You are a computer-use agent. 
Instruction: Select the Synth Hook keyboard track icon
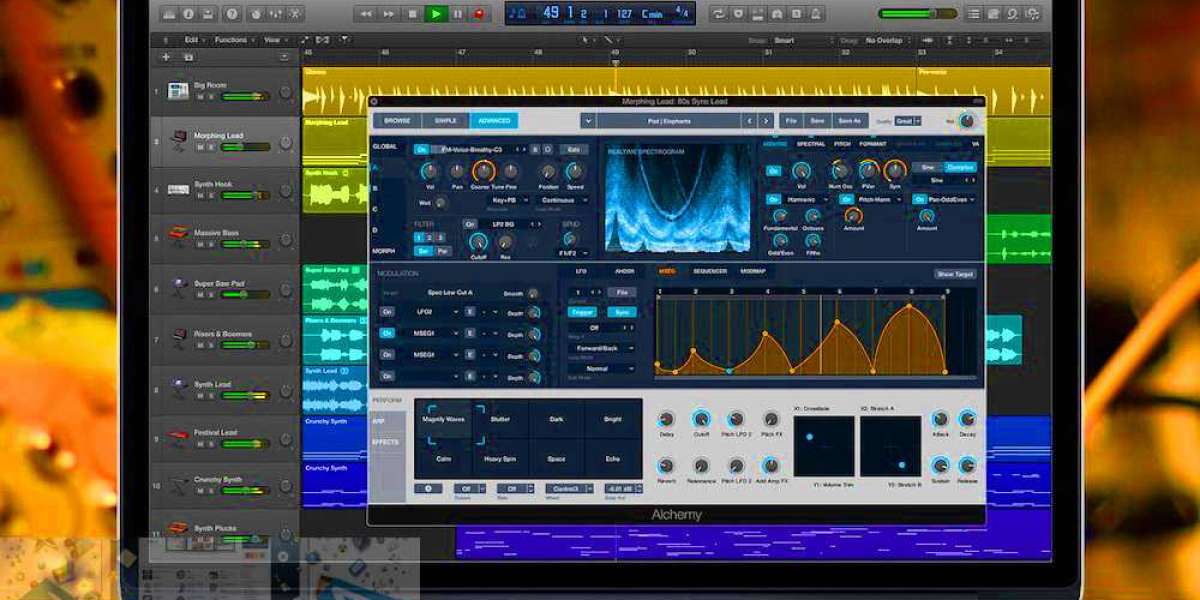[179, 188]
